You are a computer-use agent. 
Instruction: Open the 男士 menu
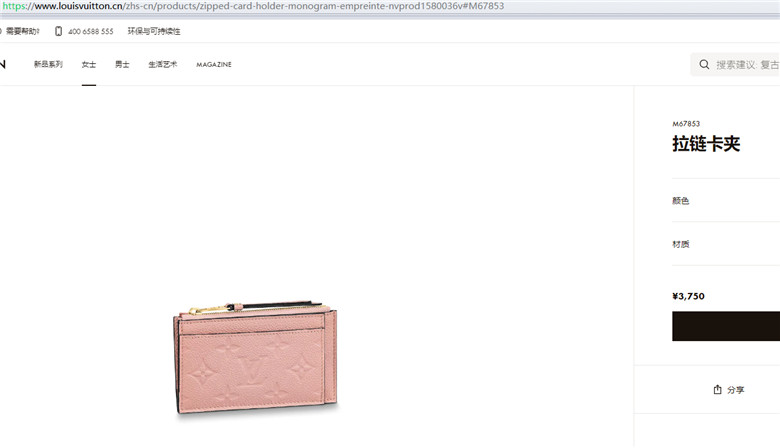(x=122, y=64)
